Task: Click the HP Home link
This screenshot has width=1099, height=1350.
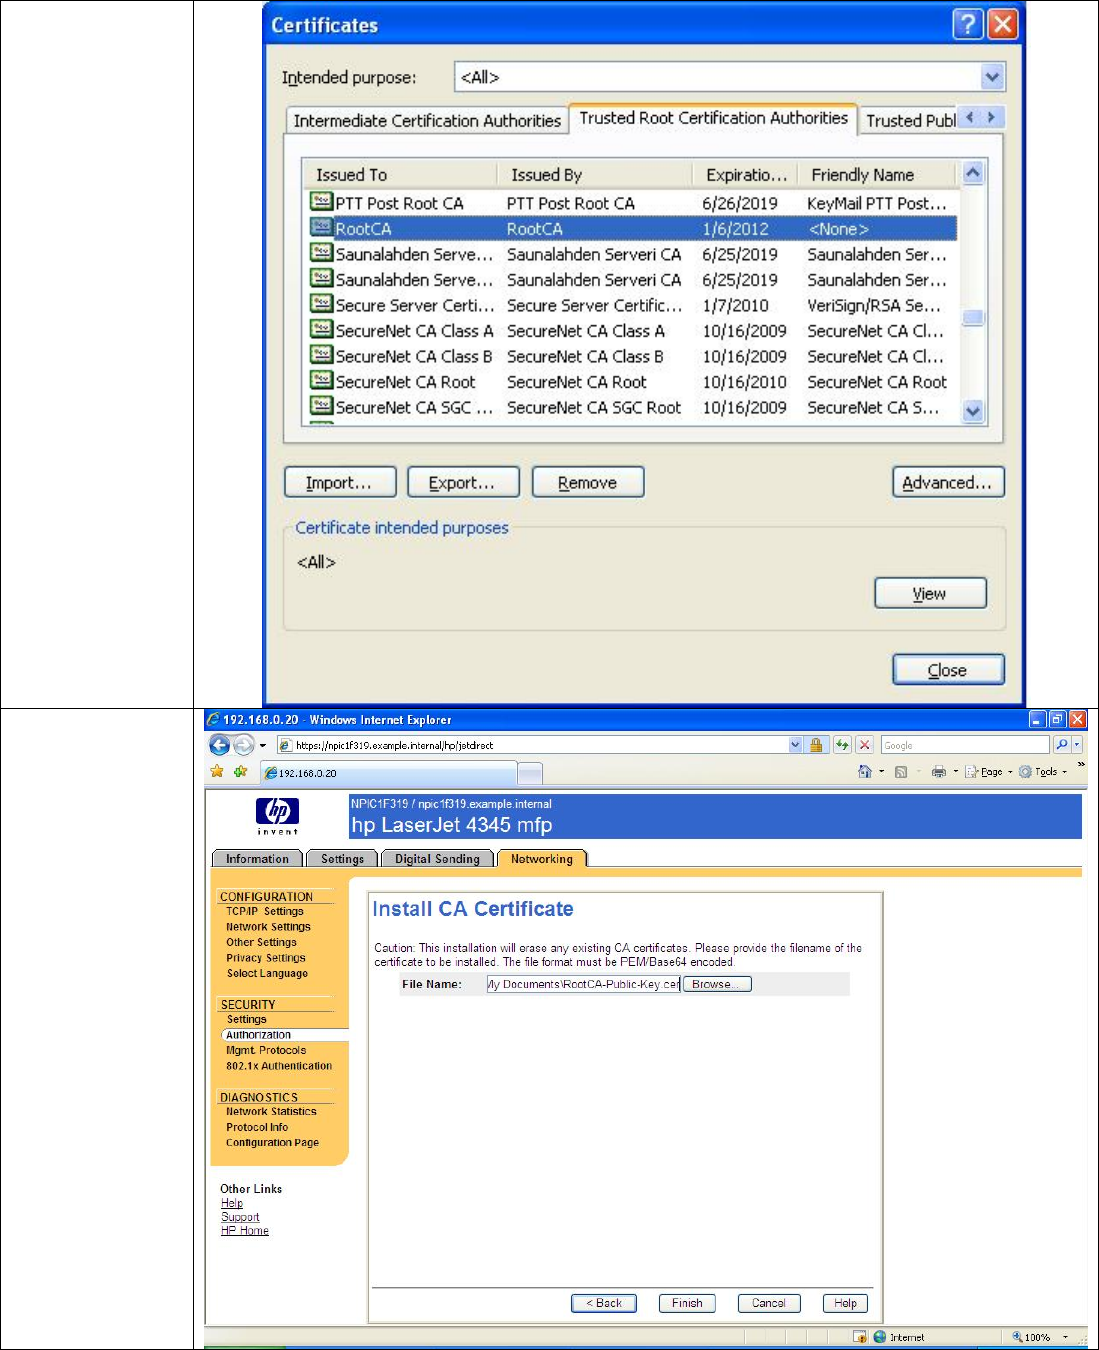Action: (x=245, y=1231)
